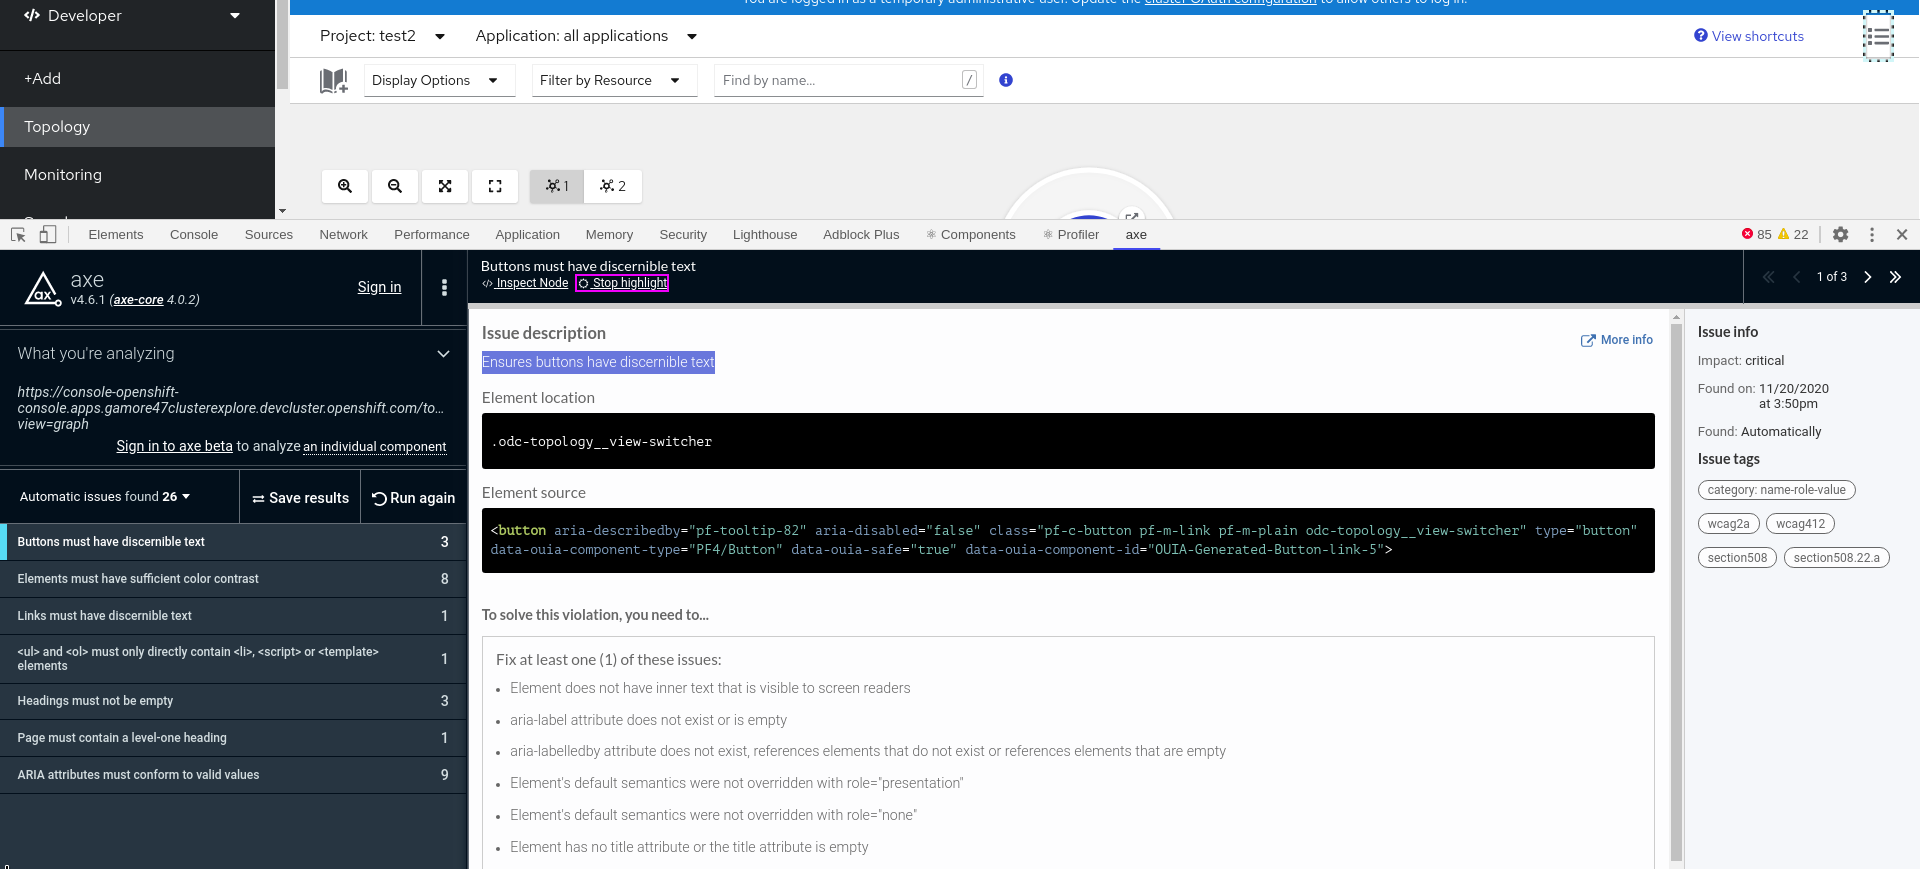Screen dimensions: 1920x869
Task: Select the axe tab
Action: tap(1136, 235)
